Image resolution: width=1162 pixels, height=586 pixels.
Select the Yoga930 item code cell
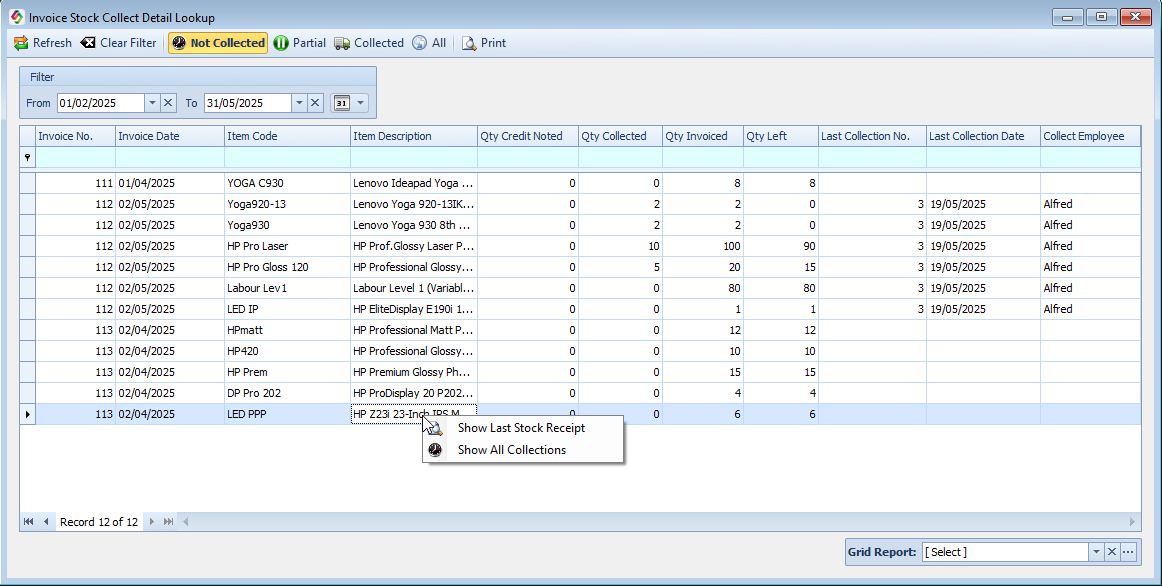(288, 225)
